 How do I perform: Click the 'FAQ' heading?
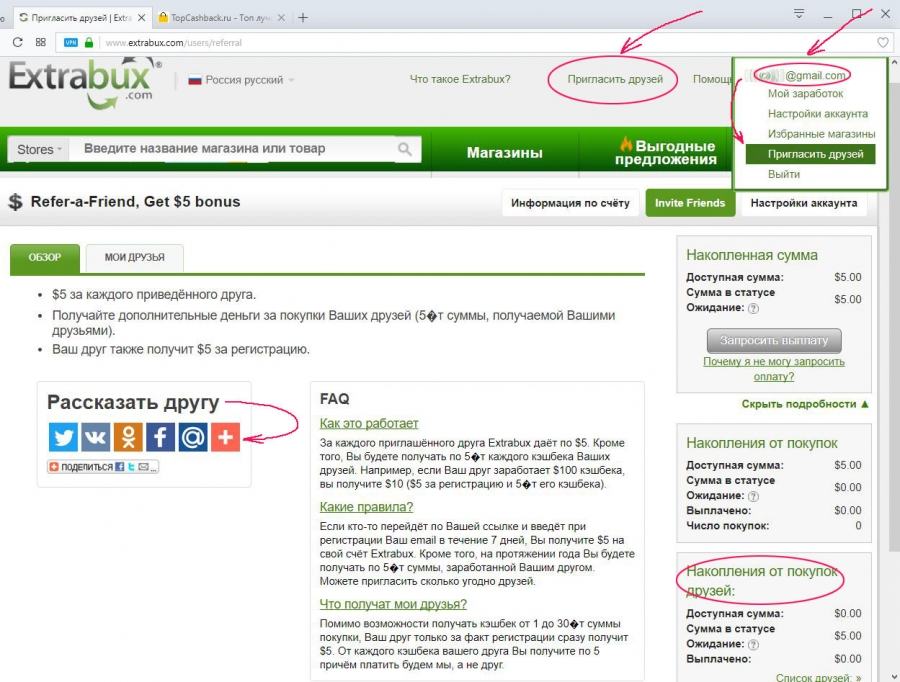coord(335,398)
